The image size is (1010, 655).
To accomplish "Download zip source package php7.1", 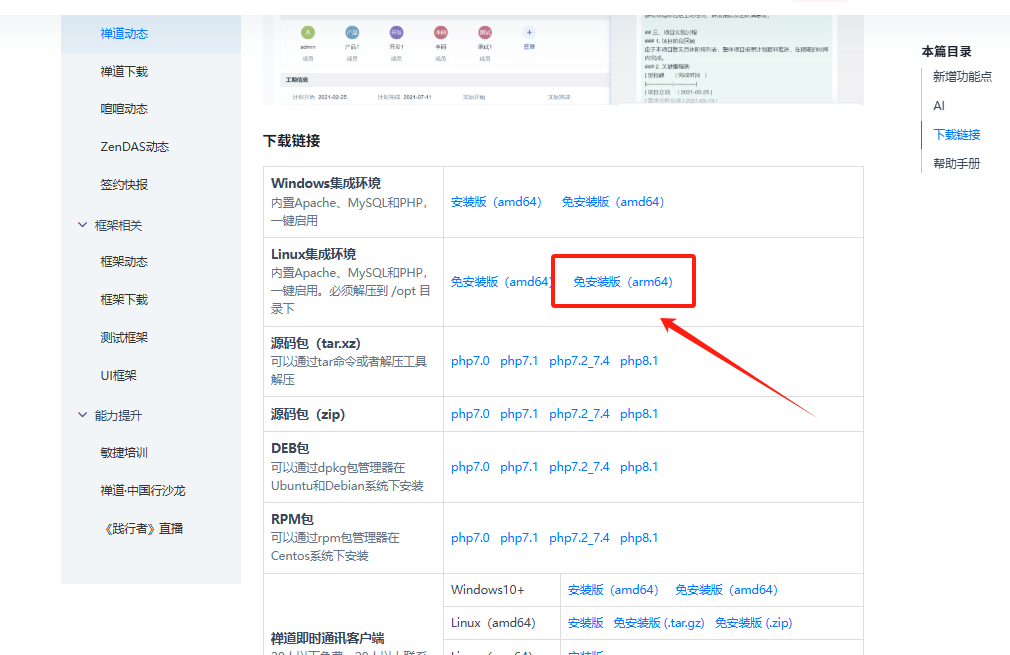I will click(519, 414).
